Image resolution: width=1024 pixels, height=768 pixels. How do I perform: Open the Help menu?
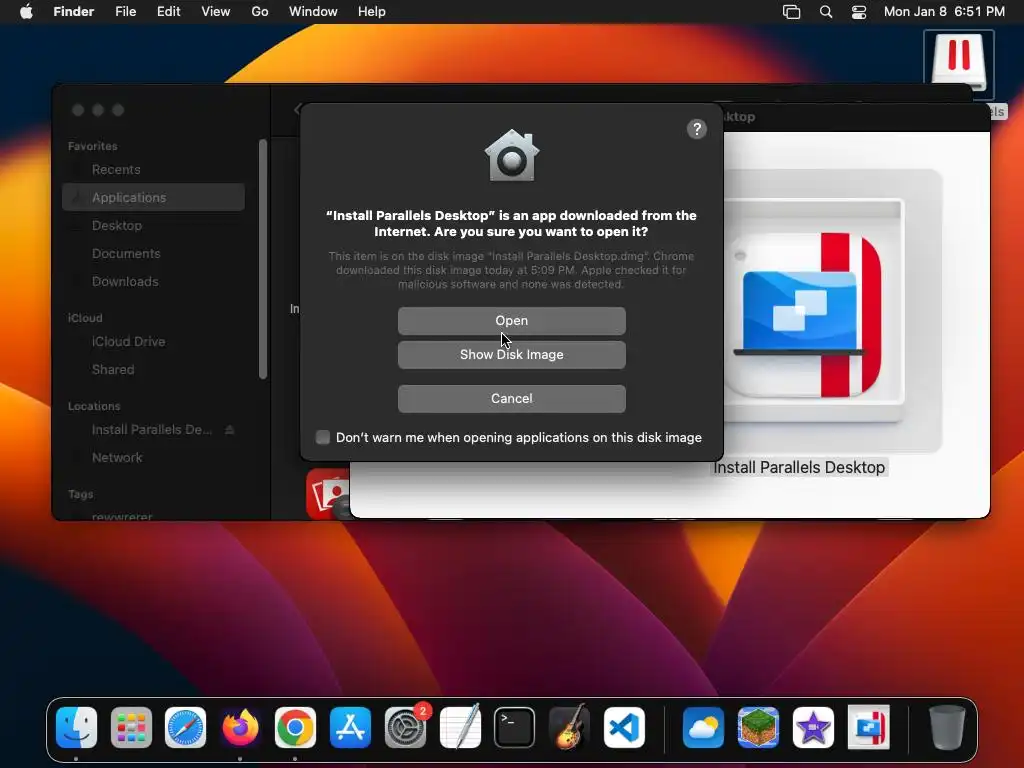click(372, 12)
